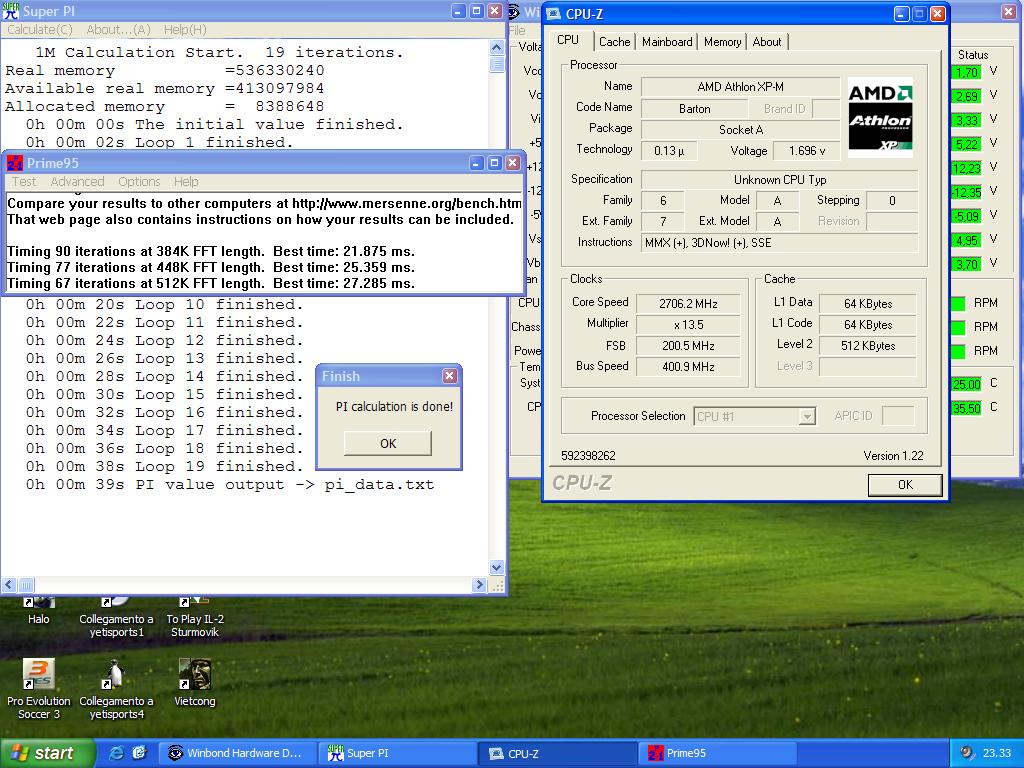Click the Prime95 title bar icon
This screenshot has height=768, width=1024.
click(14, 163)
